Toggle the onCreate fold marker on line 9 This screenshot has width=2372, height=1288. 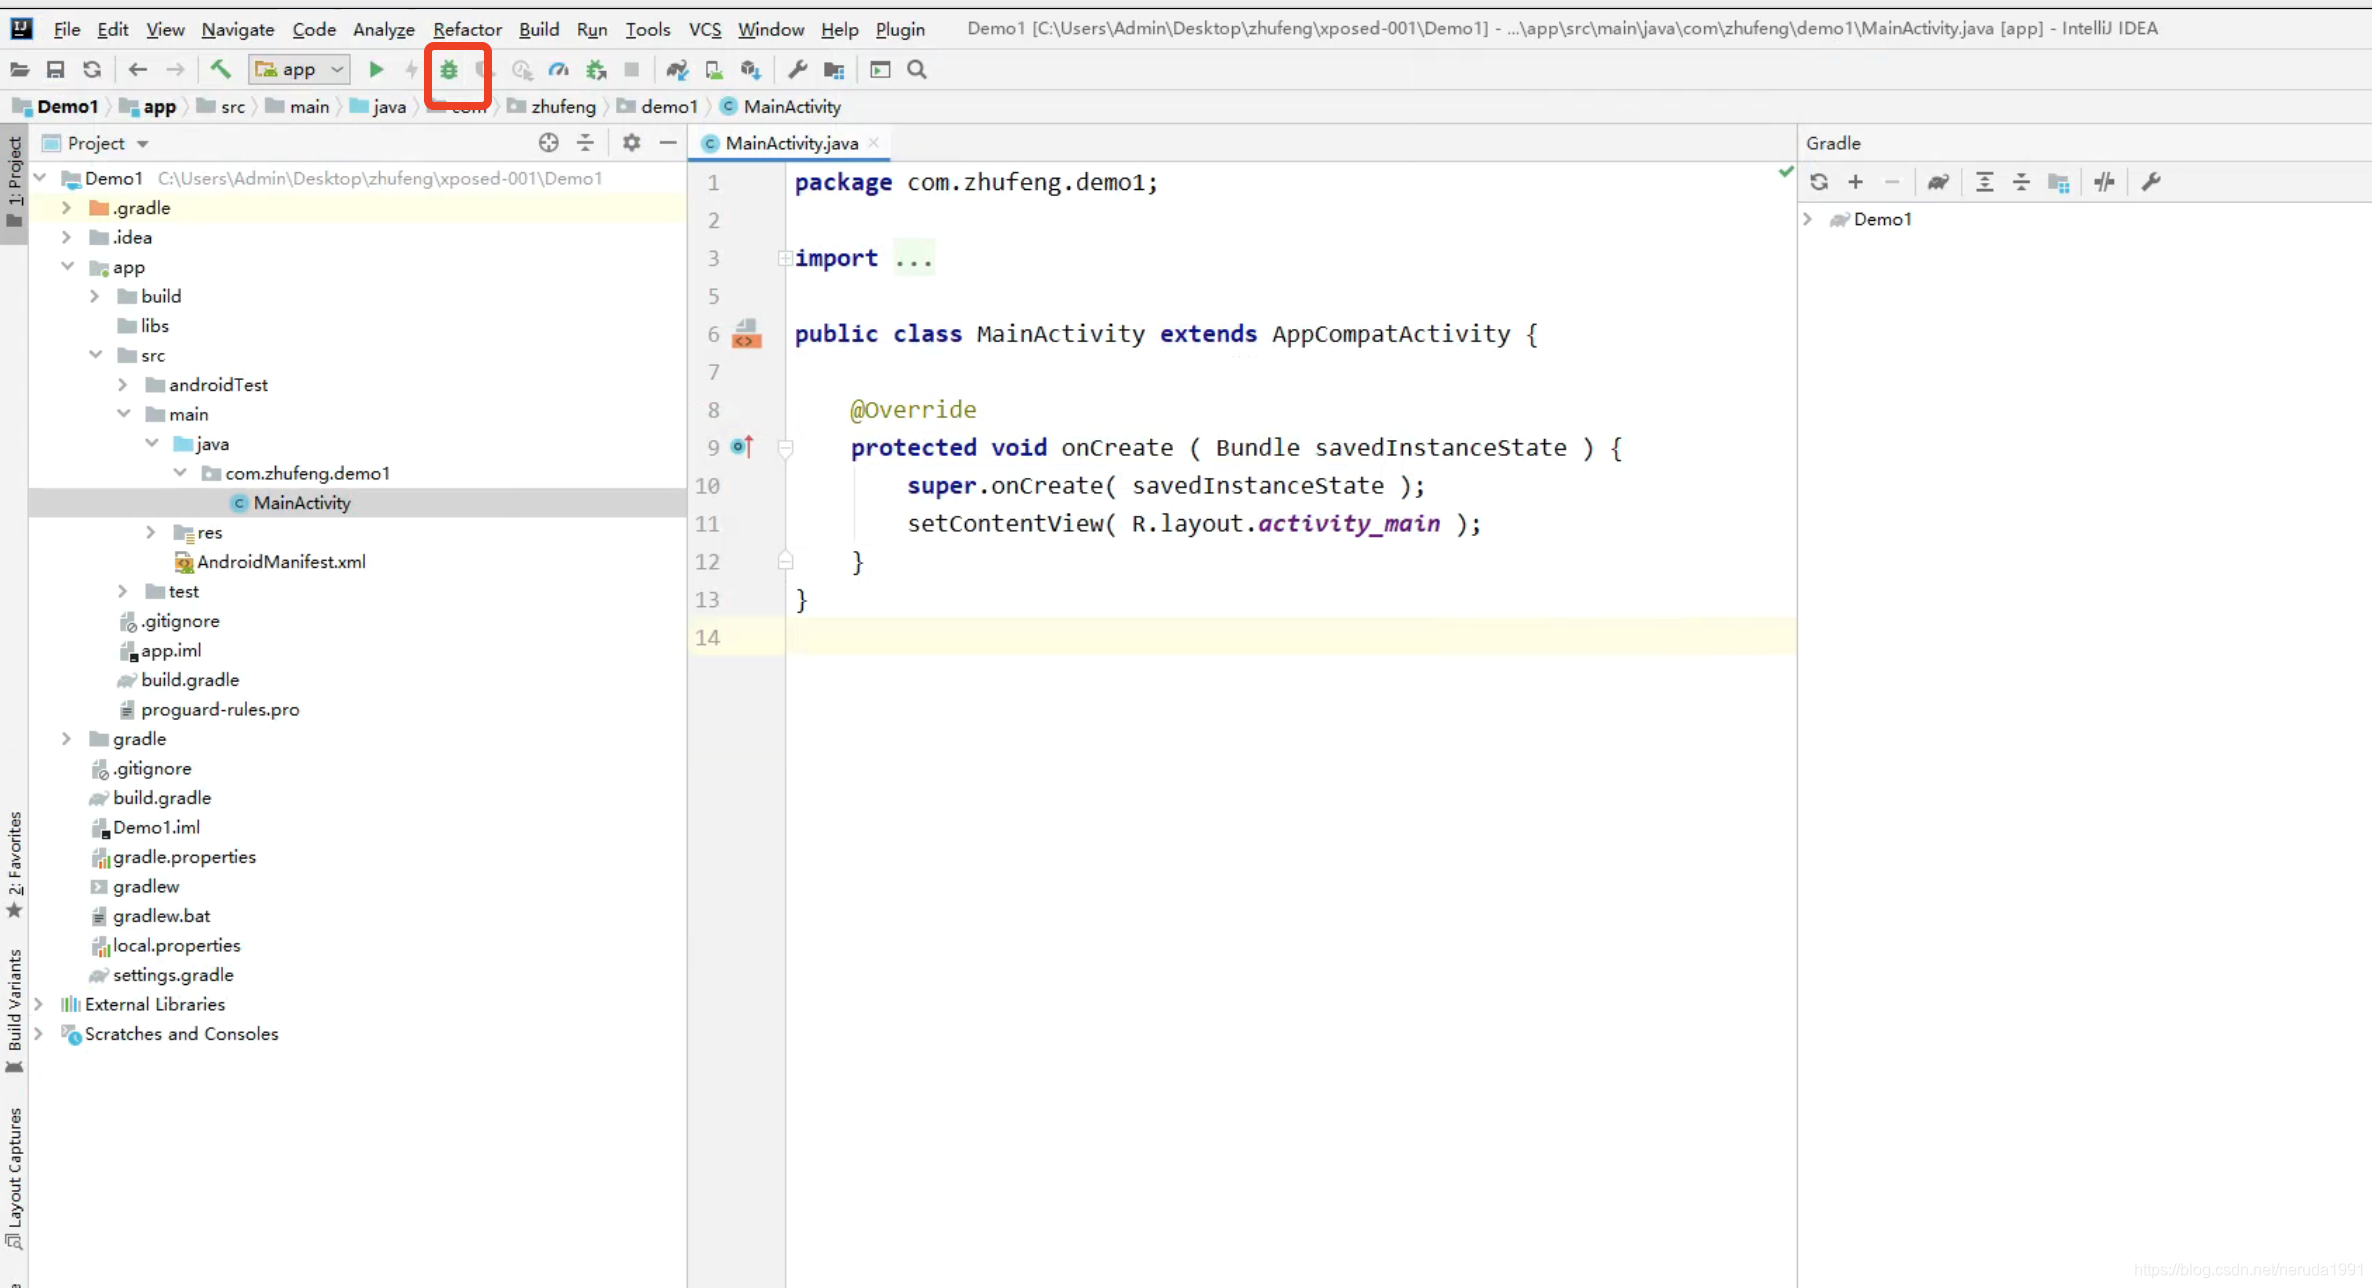tap(785, 448)
